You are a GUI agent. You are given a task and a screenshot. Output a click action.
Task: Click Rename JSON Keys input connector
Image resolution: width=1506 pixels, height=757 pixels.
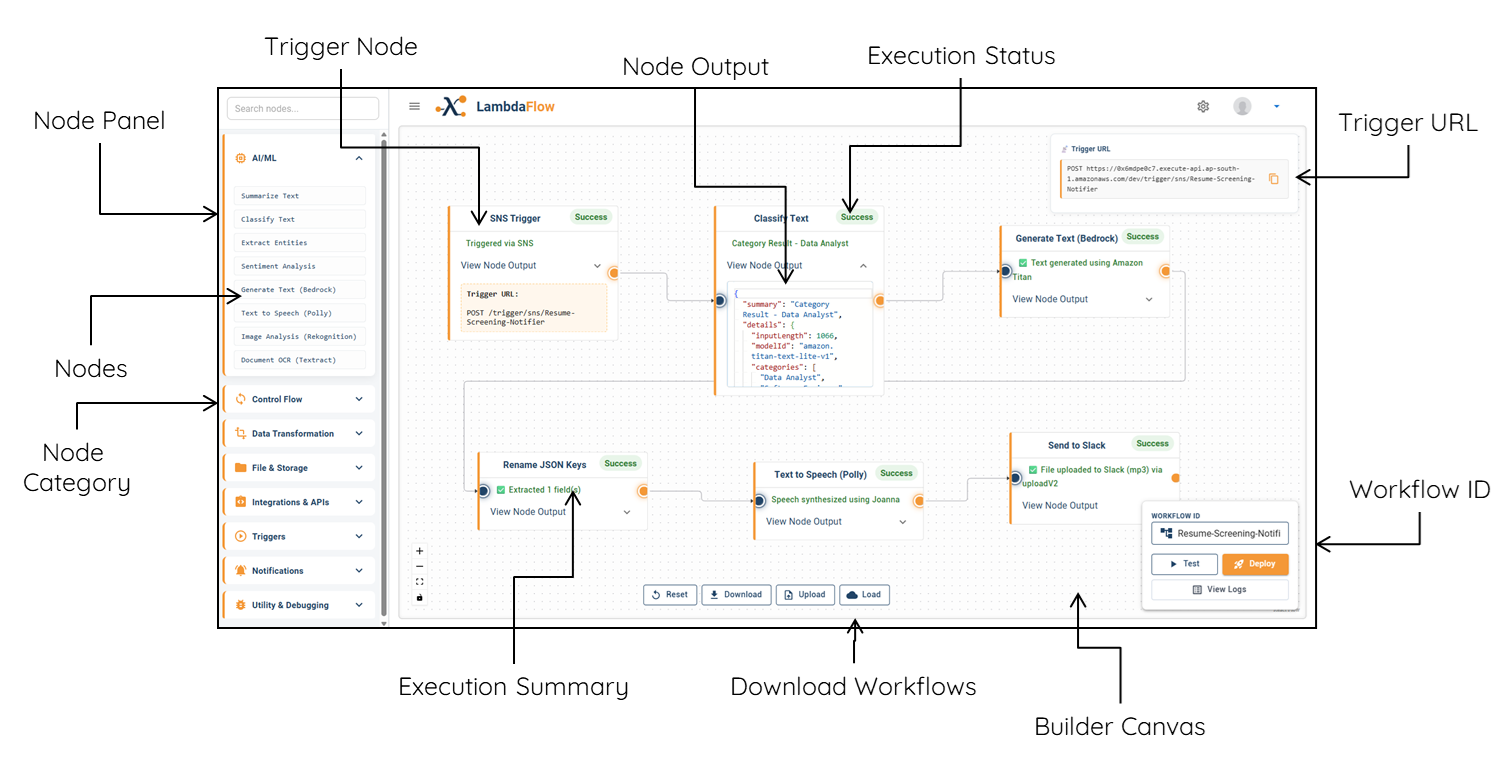[x=483, y=491]
